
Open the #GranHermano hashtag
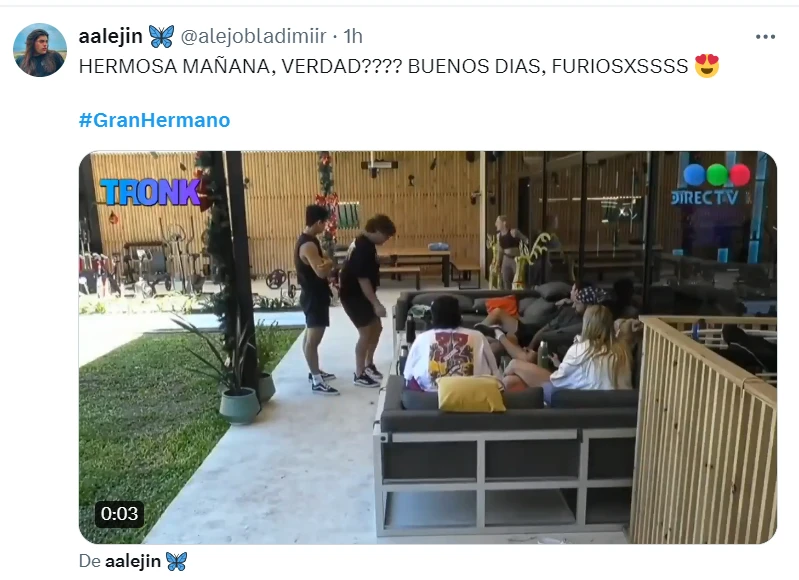154,120
